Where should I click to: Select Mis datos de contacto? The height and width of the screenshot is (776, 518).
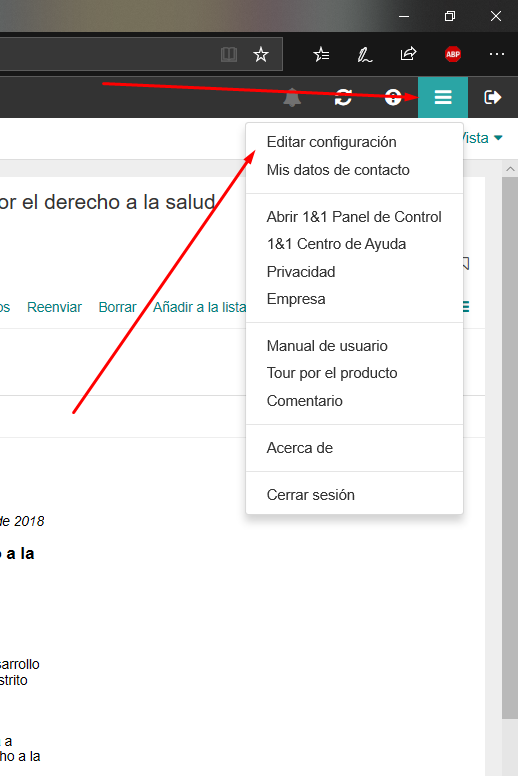point(338,170)
